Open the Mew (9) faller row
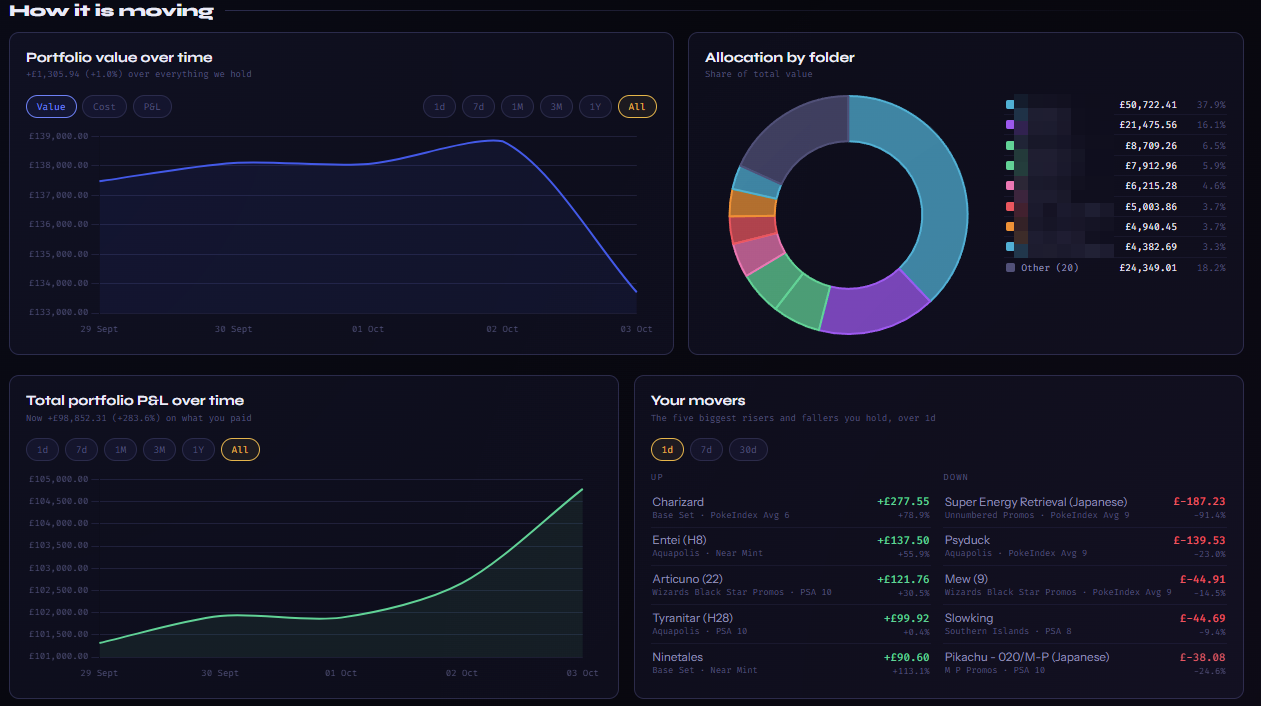 [x=1085, y=585]
